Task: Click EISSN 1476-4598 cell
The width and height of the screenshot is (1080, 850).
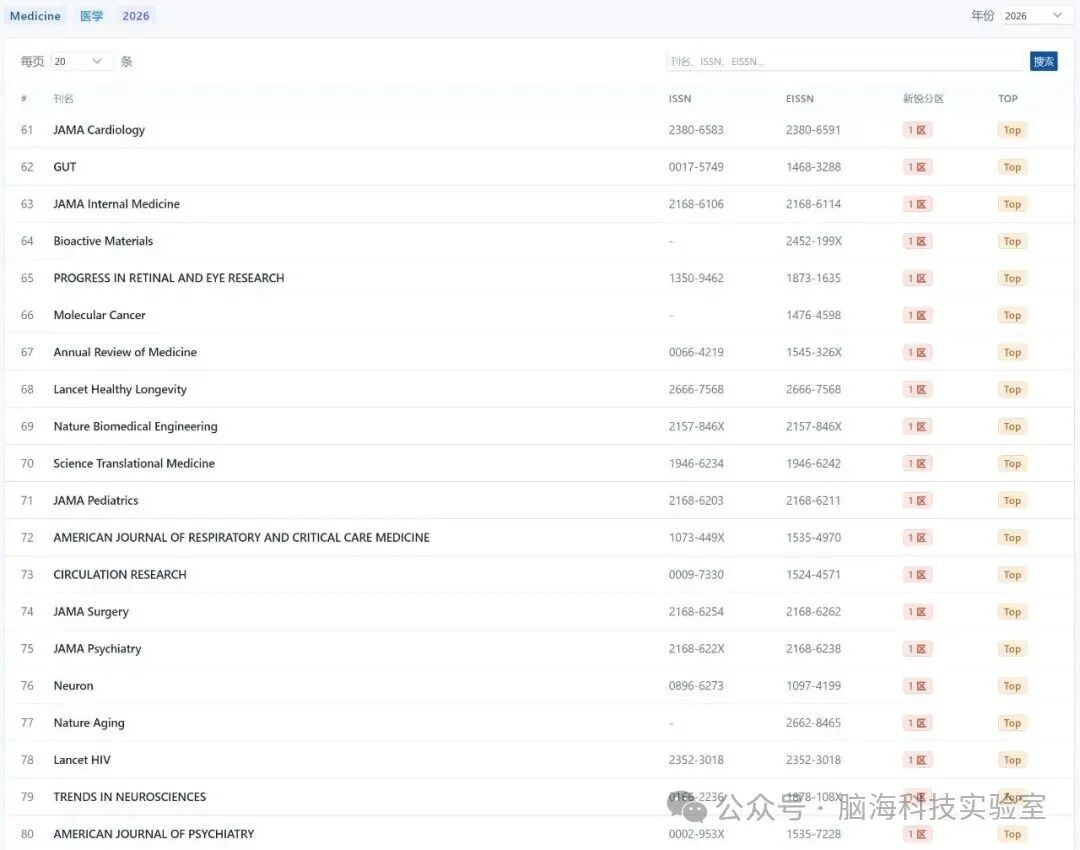Action: click(813, 315)
